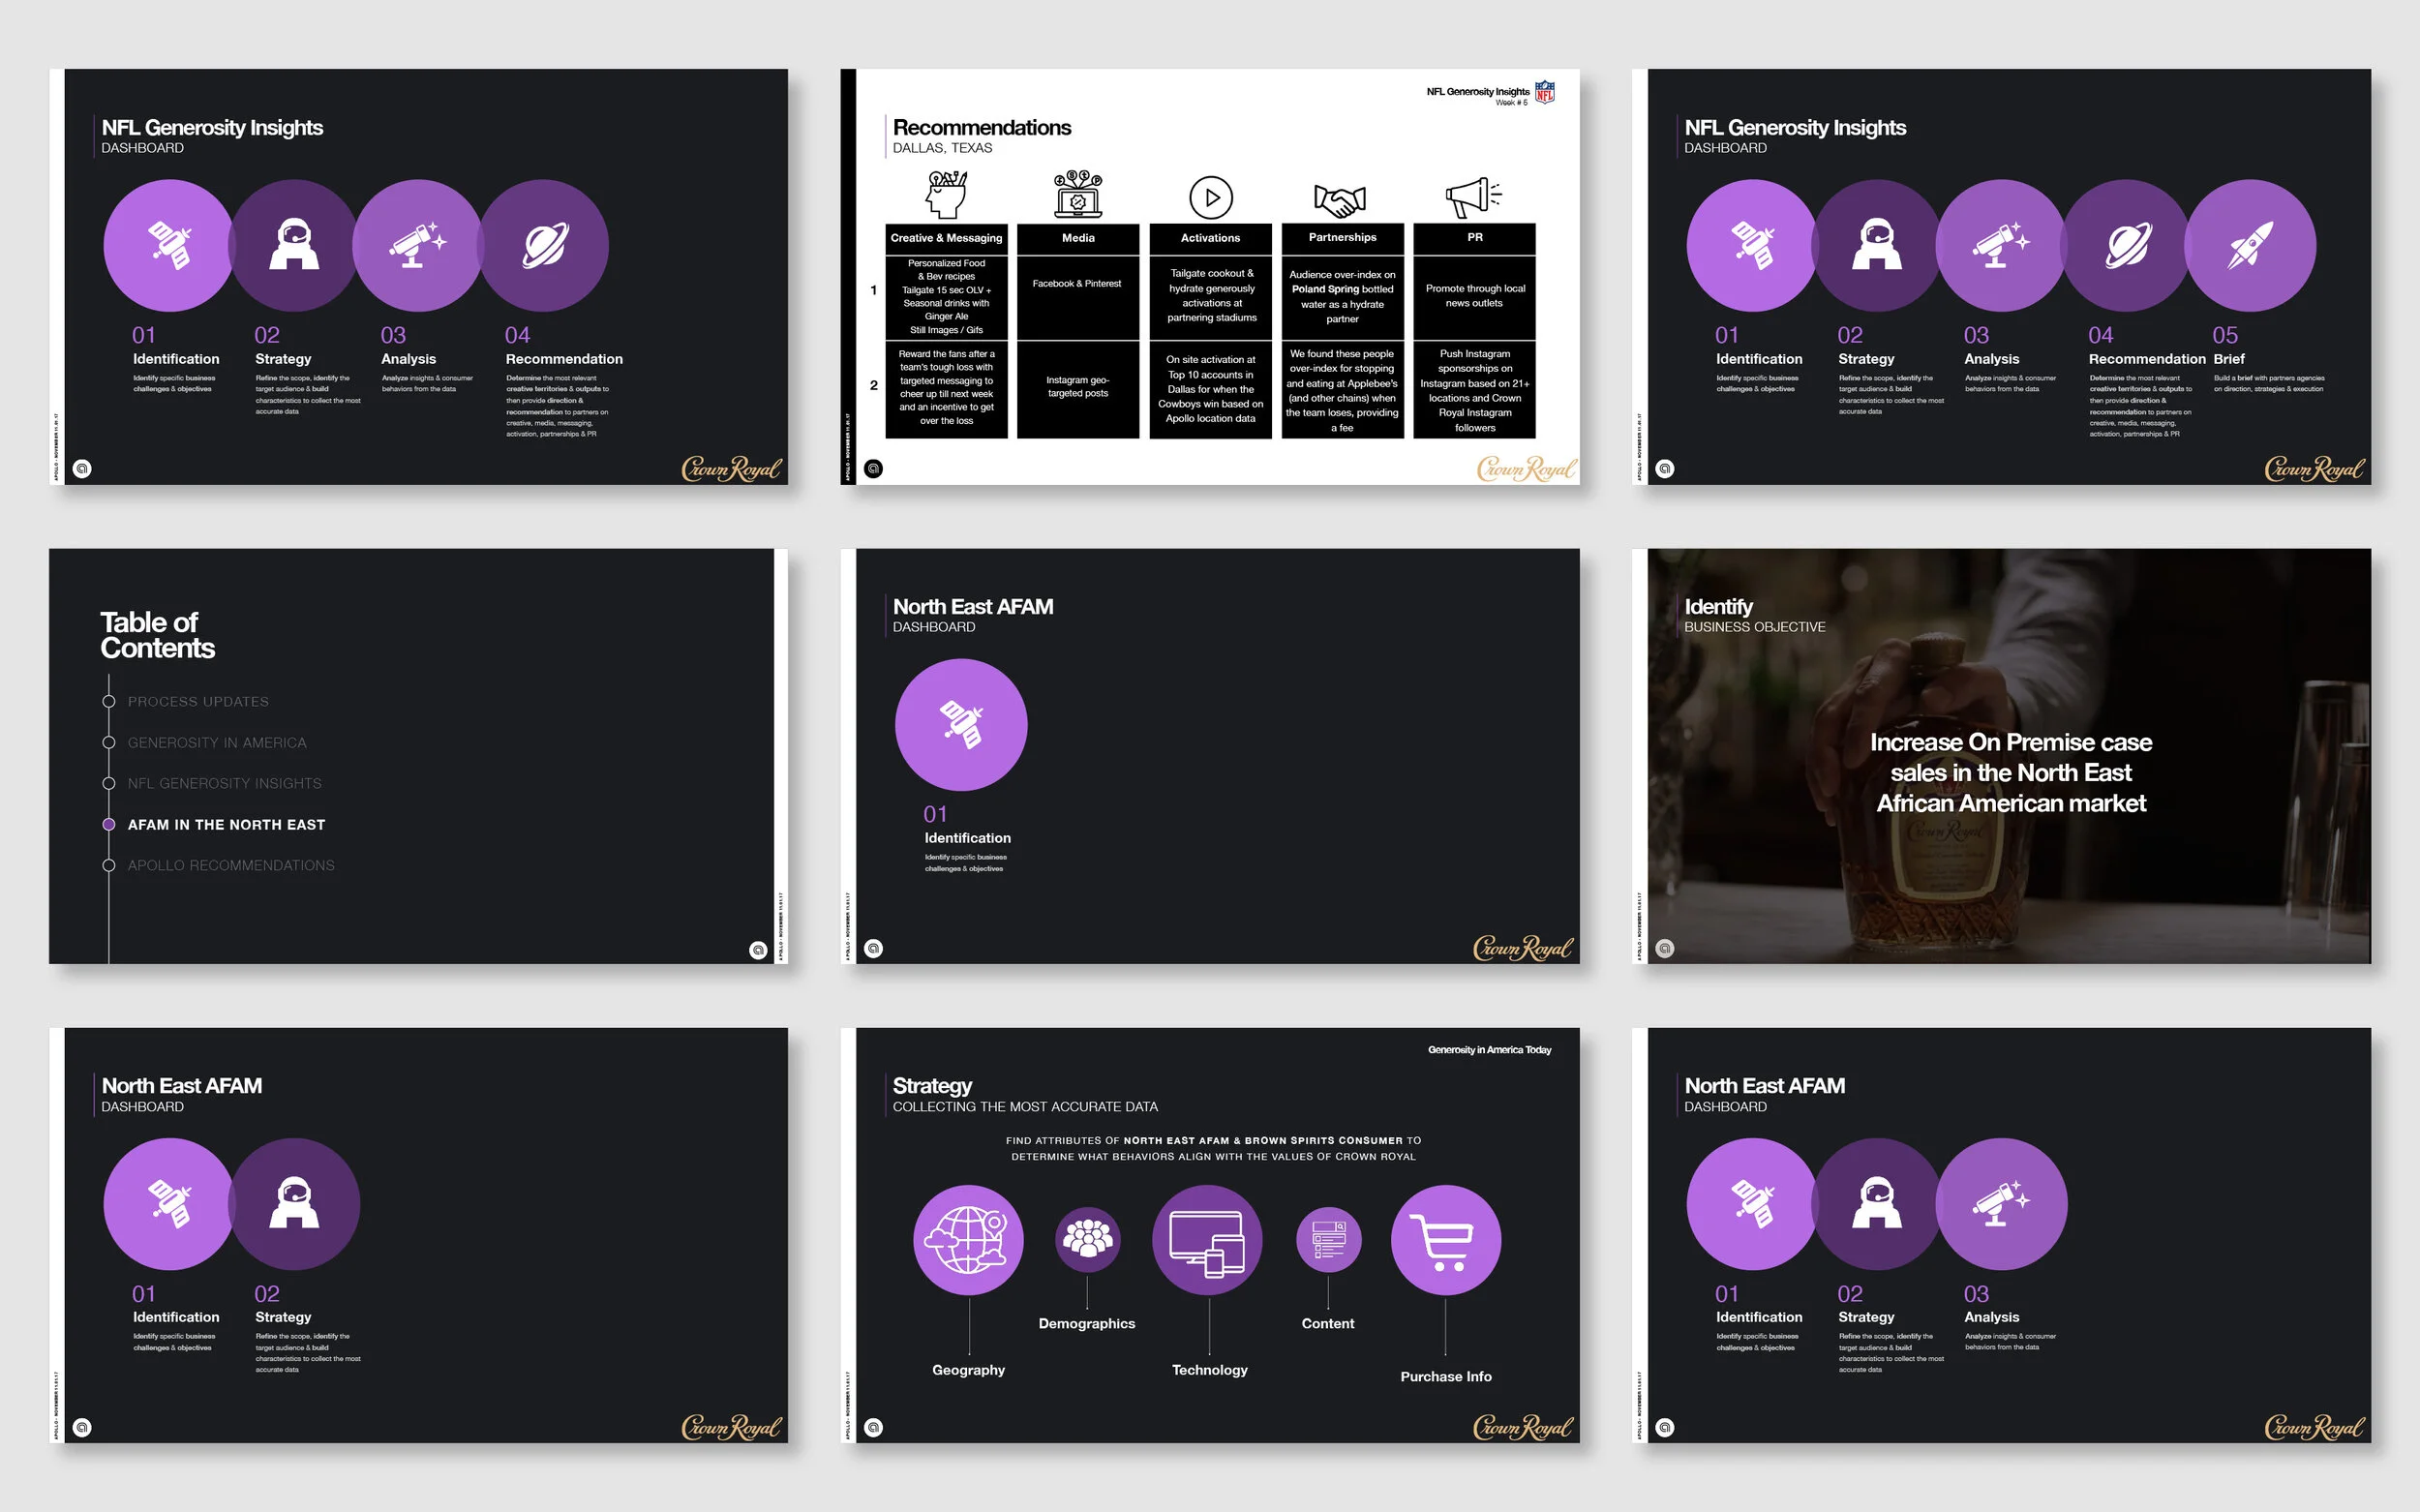The width and height of the screenshot is (2420, 1512).
Task: Select the telescope icon on the three-step North East AFAM slide
Action: [2002, 1204]
